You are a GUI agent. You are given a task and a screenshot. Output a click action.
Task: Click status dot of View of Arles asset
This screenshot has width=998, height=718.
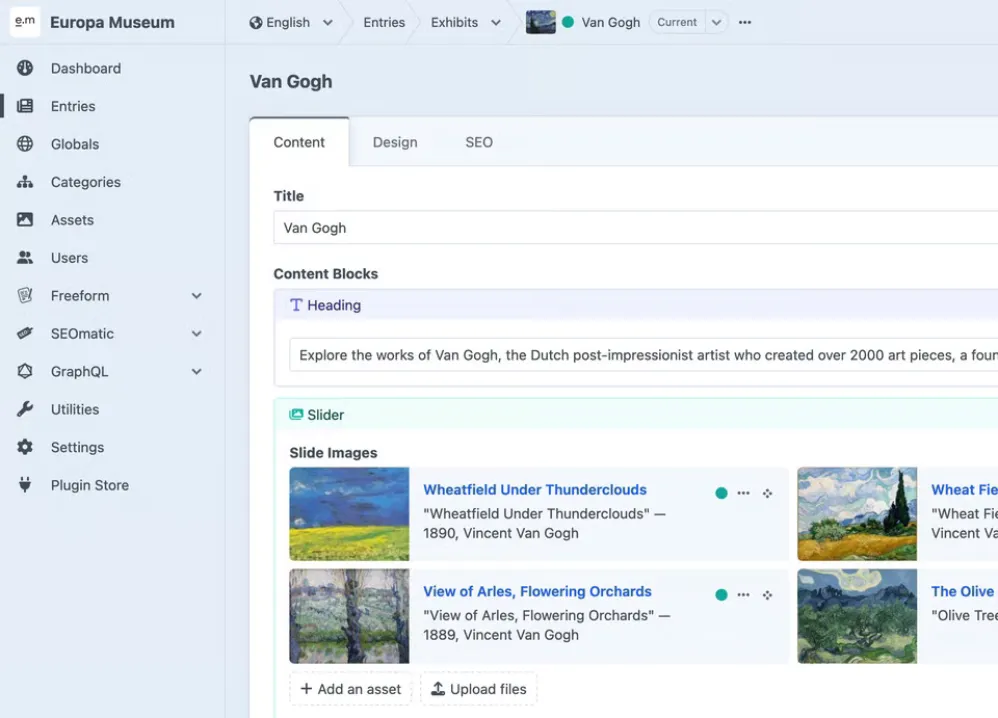pos(721,595)
